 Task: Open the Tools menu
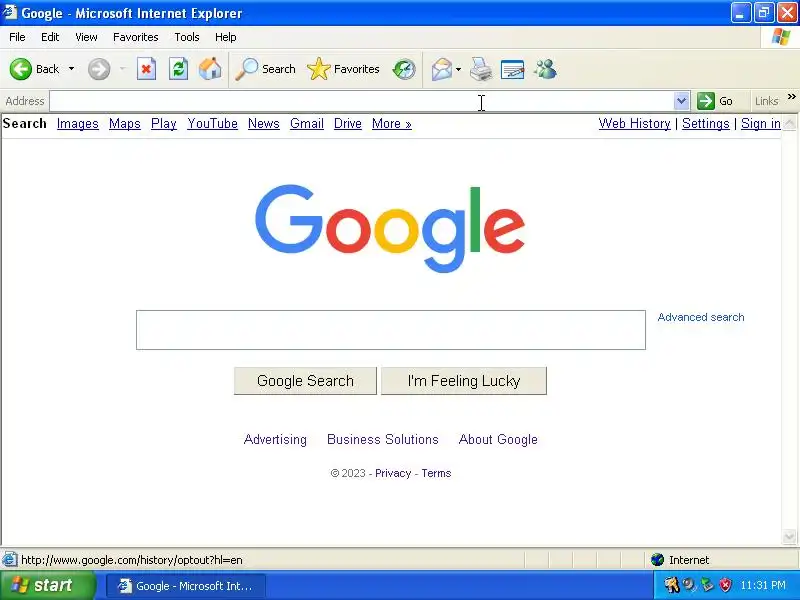[x=187, y=37]
